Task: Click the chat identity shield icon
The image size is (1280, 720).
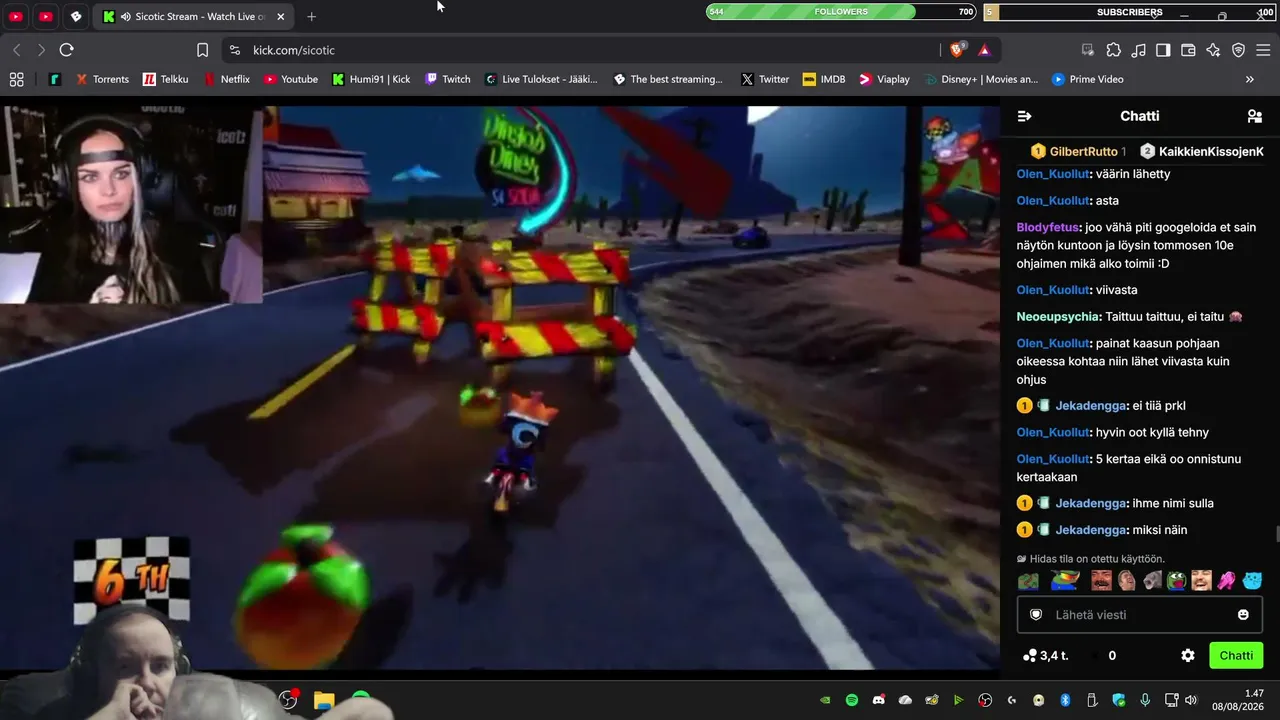Action: 1036,615
